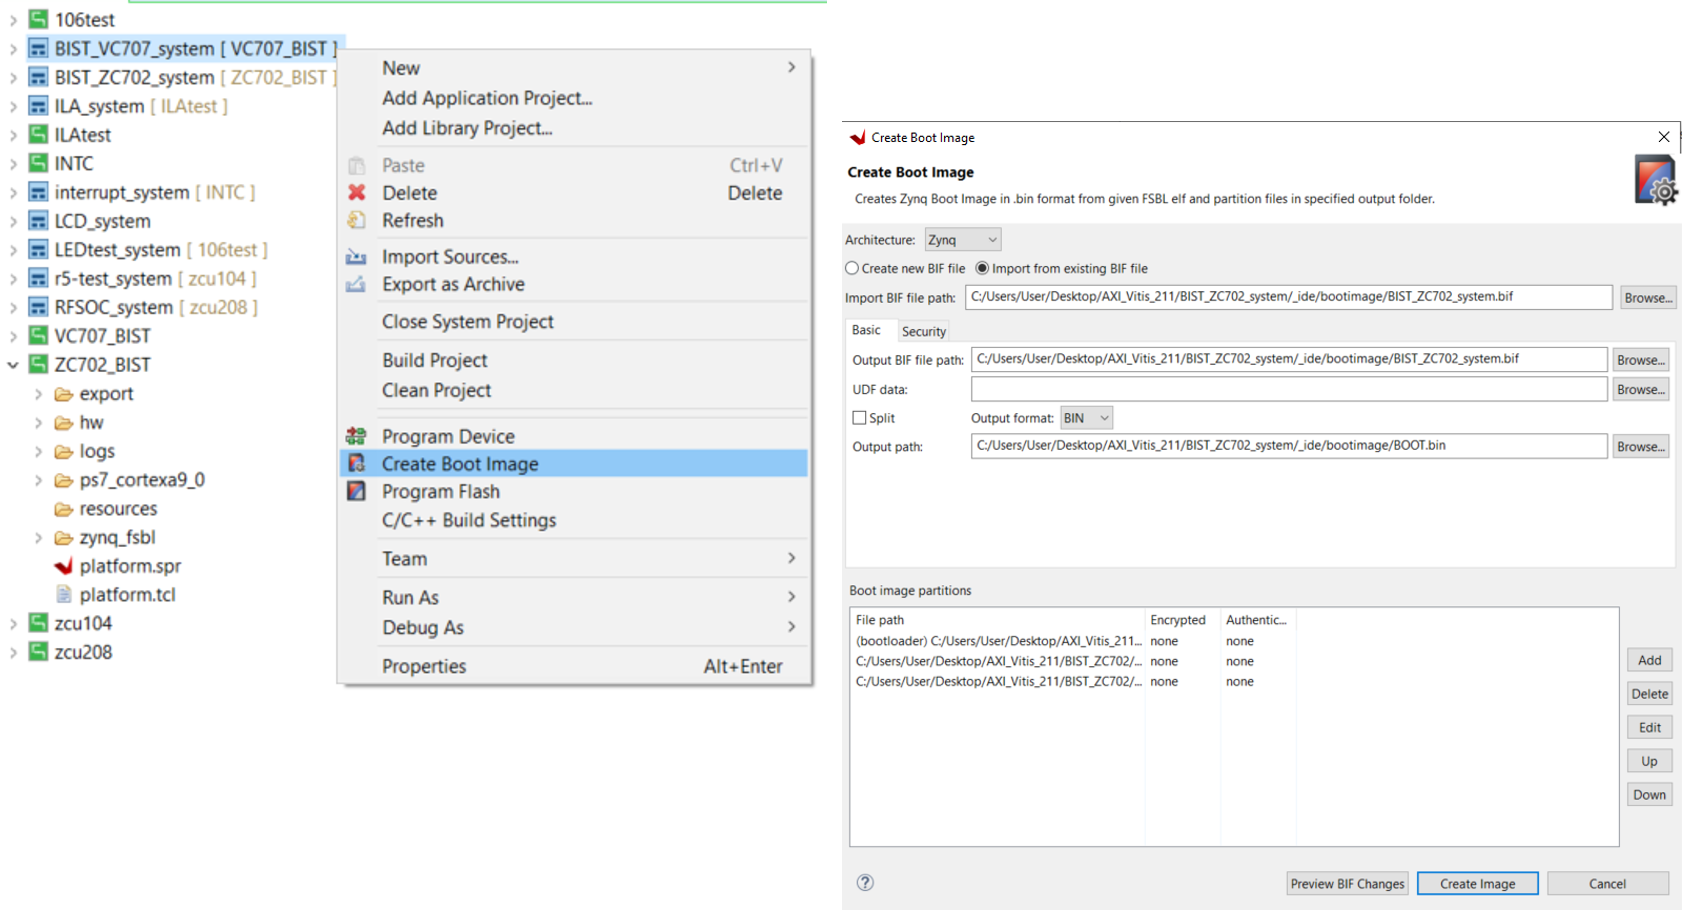Viewport: 1682px width, 910px height.
Task: Click the Down partition button
Action: point(1649,795)
